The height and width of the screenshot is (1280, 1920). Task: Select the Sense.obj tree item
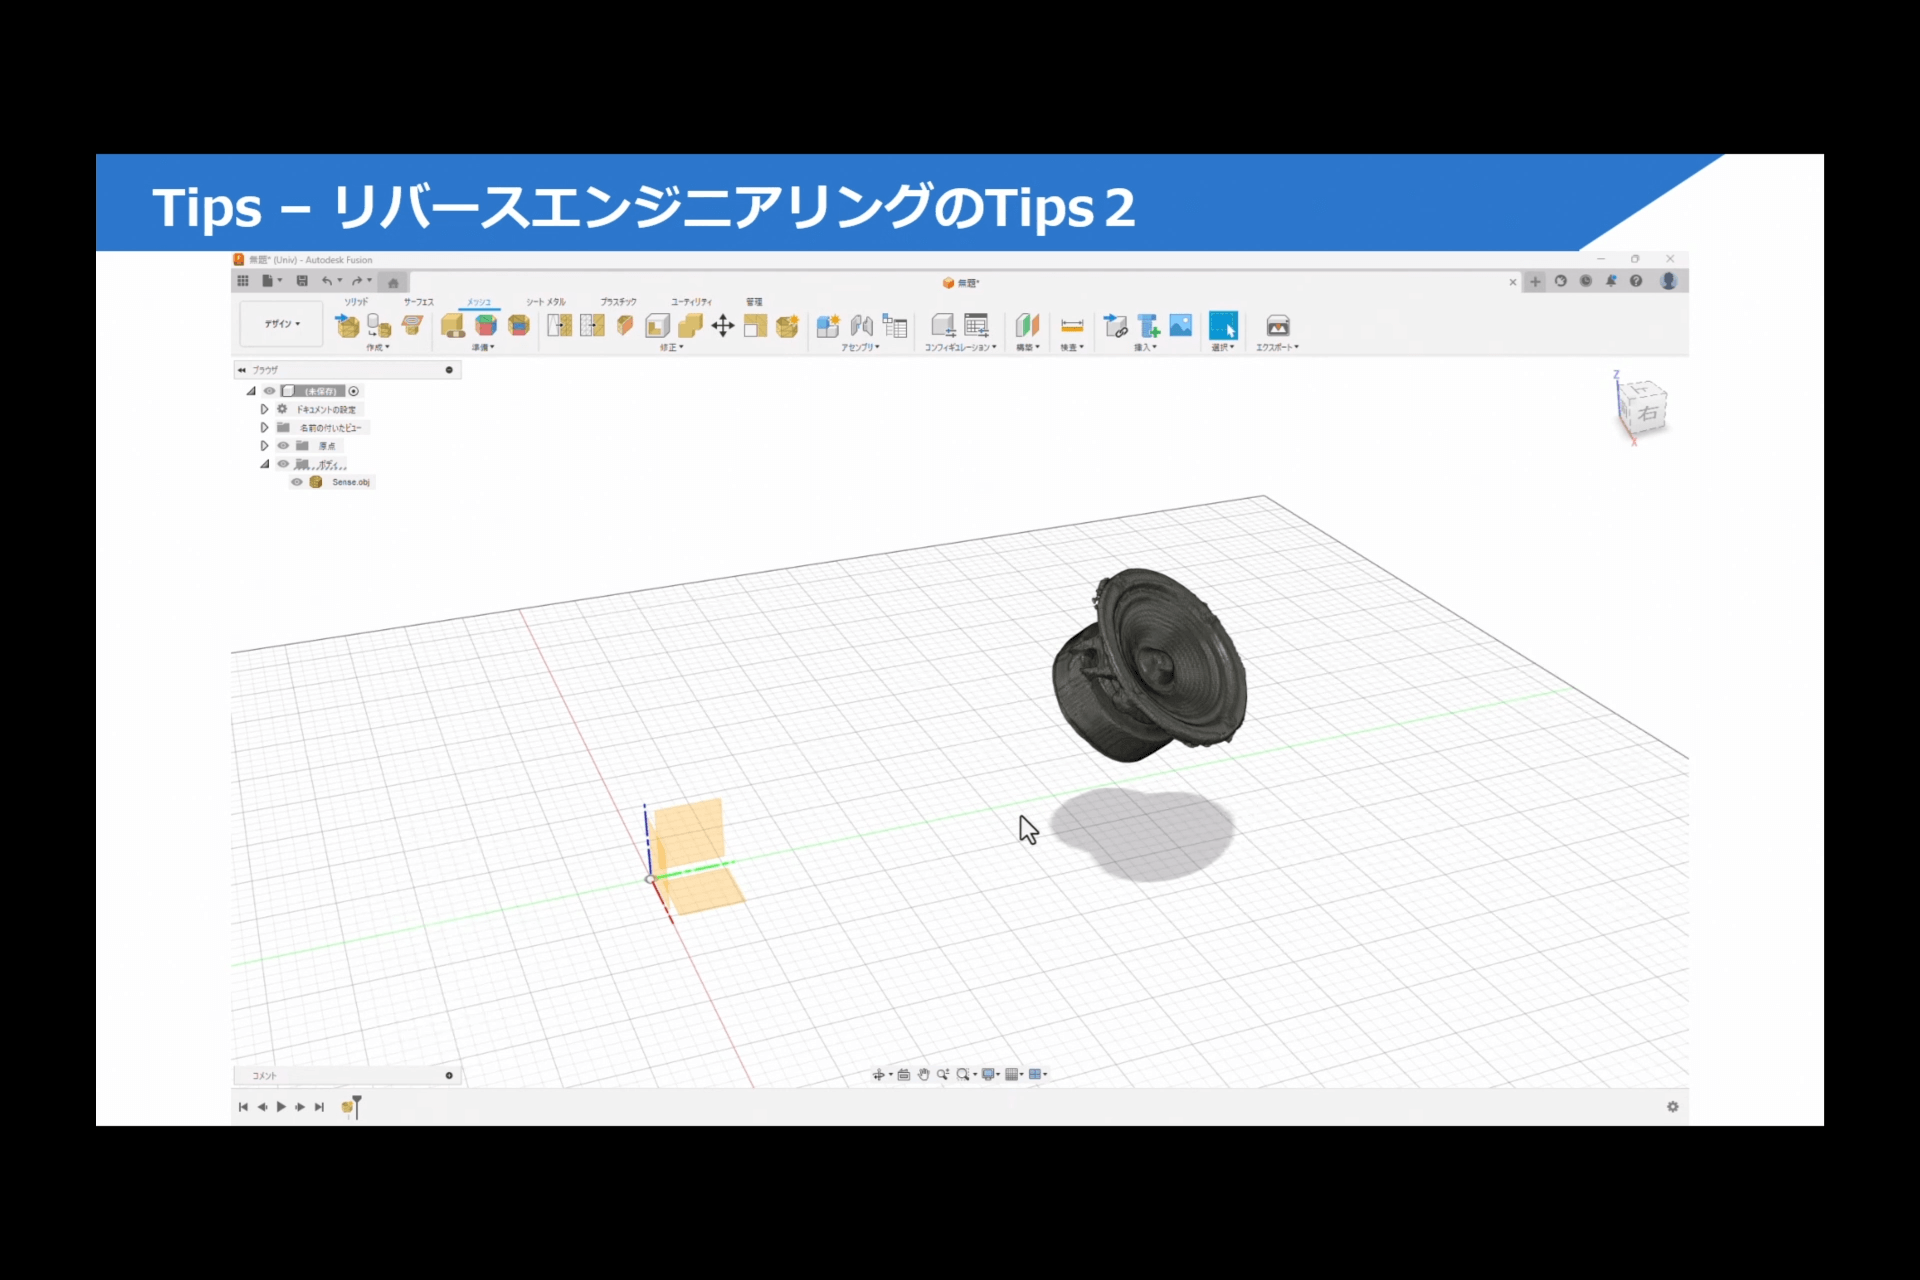350,482
